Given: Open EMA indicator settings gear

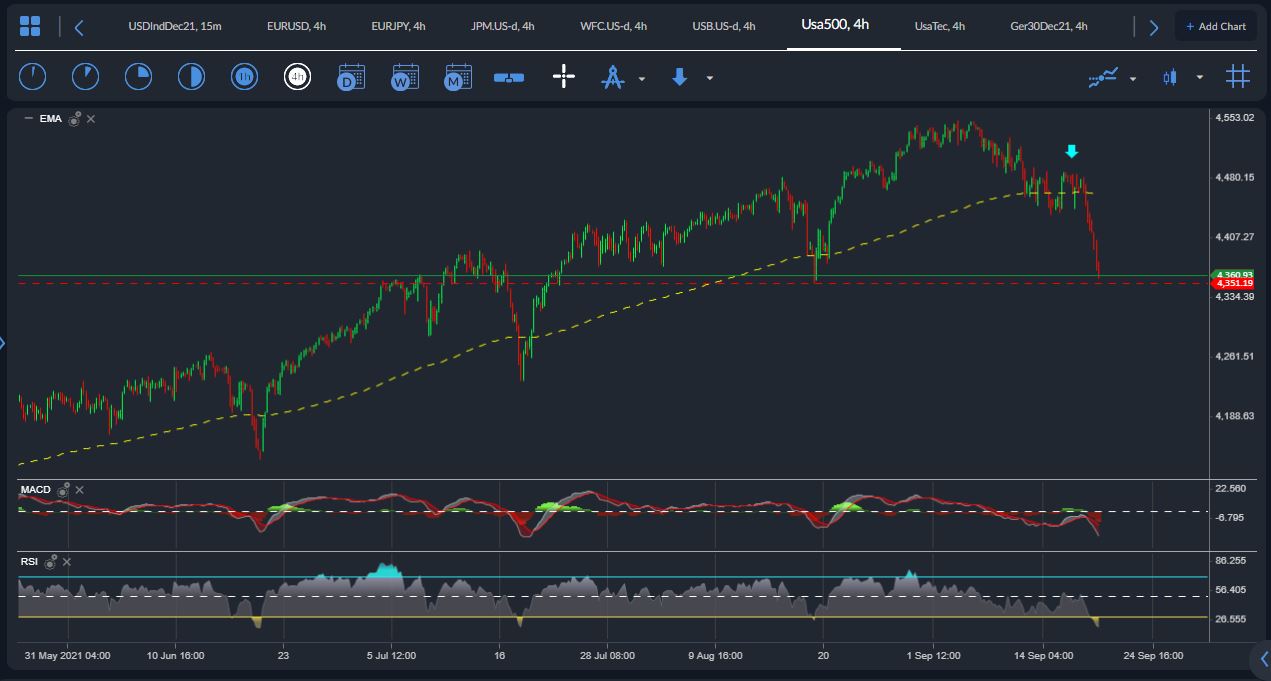Looking at the screenshot, I should tap(74, 119).
